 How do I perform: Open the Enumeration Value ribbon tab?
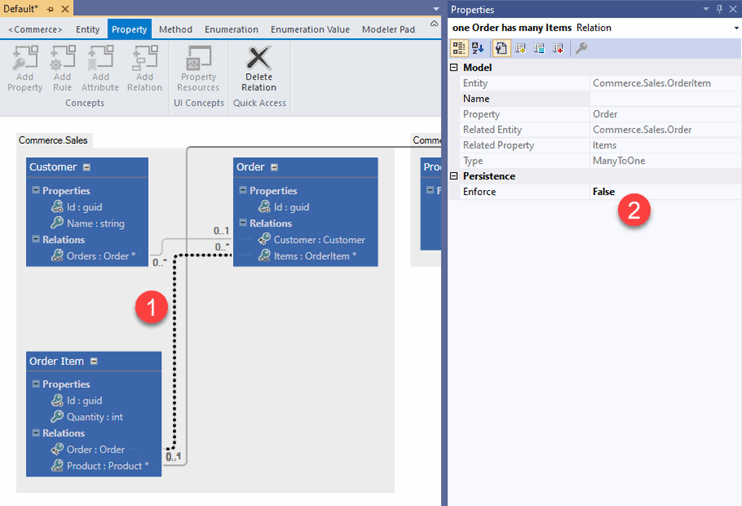[x=310, y=30]
